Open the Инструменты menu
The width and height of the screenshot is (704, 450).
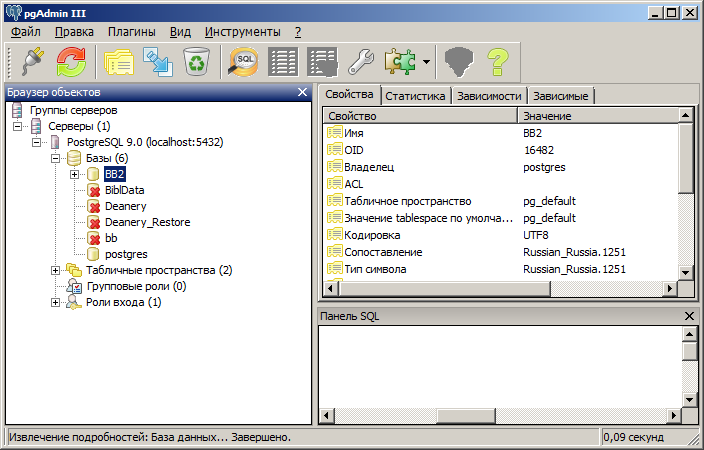242,32
